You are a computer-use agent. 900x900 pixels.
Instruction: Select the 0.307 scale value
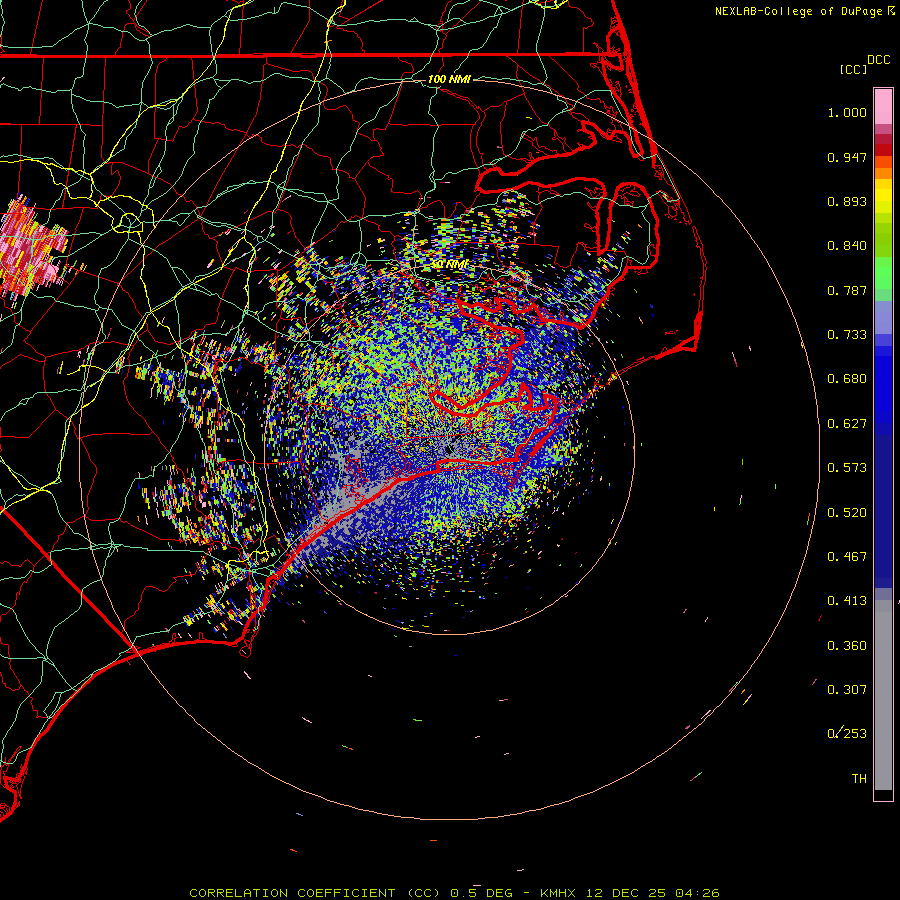[x=847, y=690]
